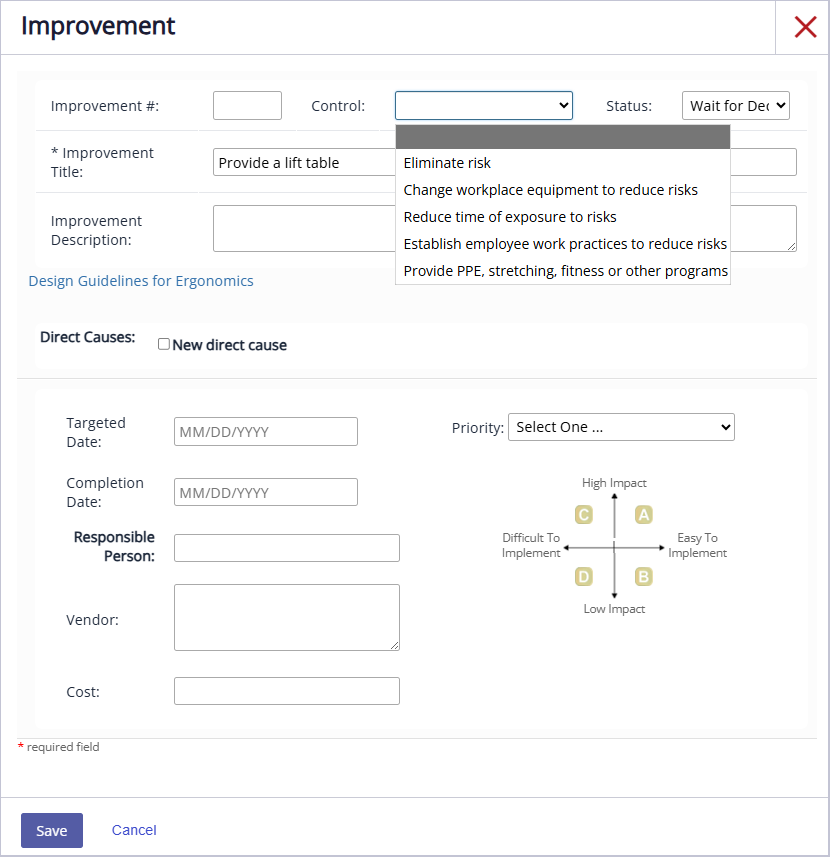This screenshot has height=857, width=830.
Task: Click priority quadrant A badge
Action: coord(644,515)
